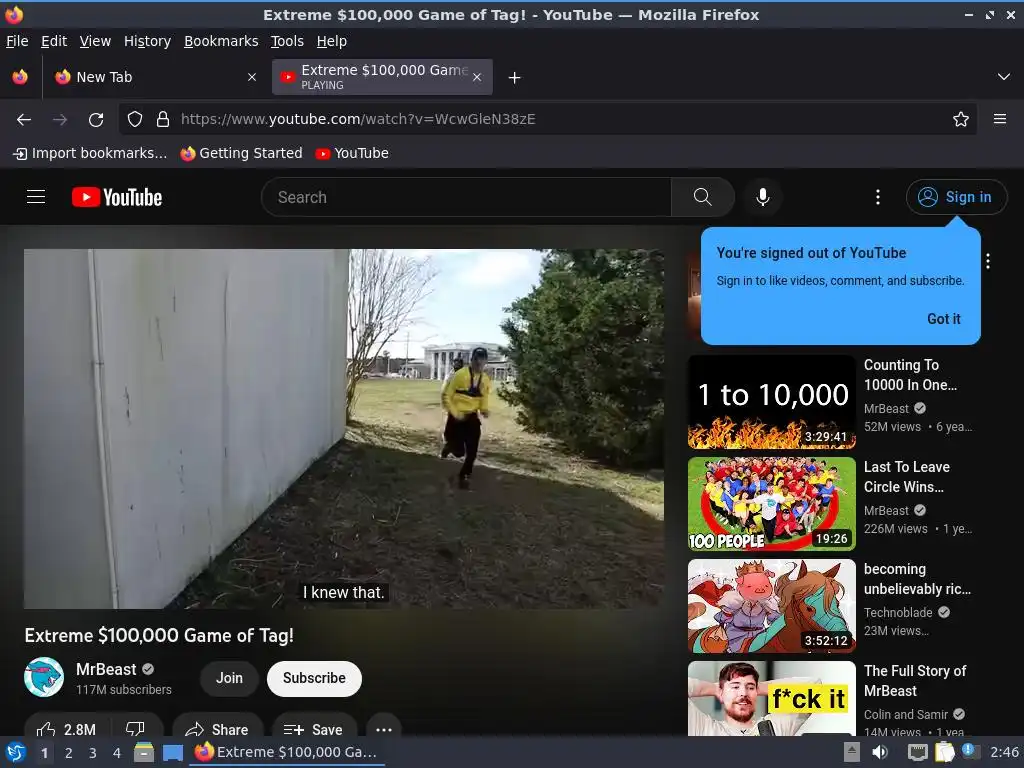
Task: Open MrBeast channel avatar
Action: 44,677
